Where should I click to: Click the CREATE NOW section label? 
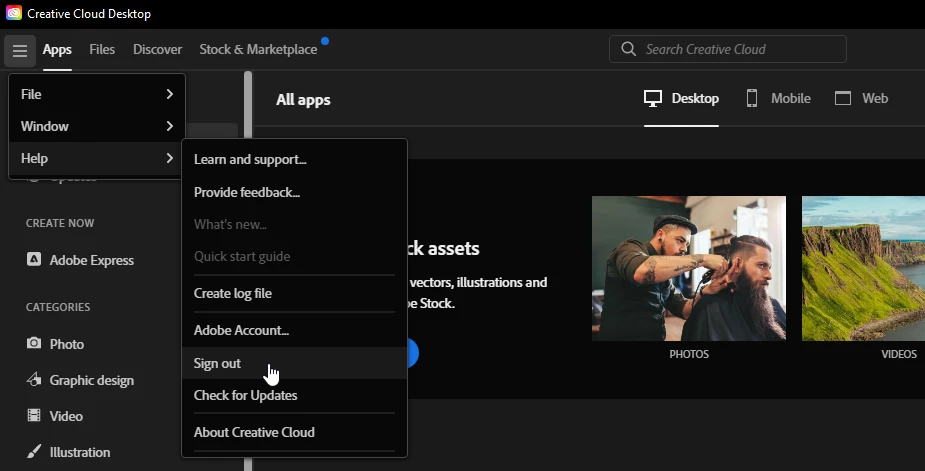[x=60, y=223]
